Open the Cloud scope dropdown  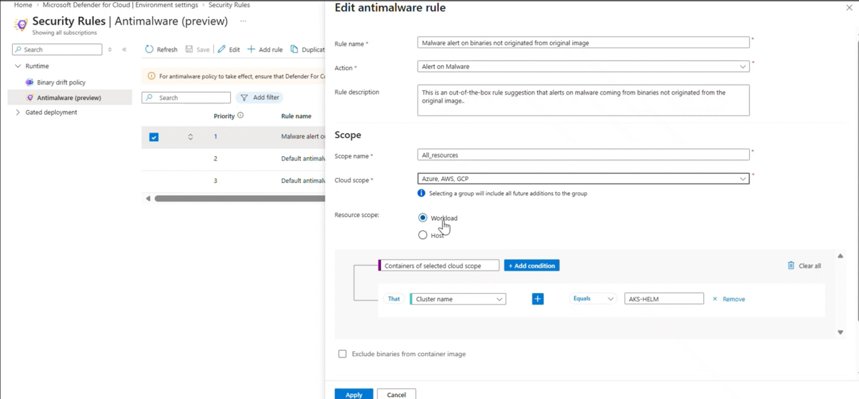(583, 179)
